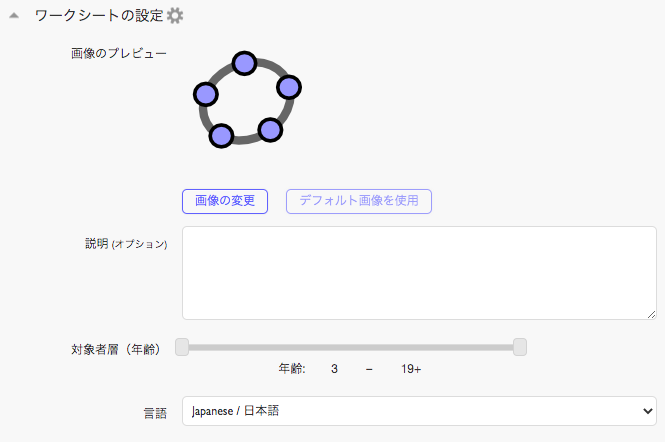The width and height of the screenshot is (665, 442).
Task: Click the chevron arrow of the language selector
Action: [647, 411]
